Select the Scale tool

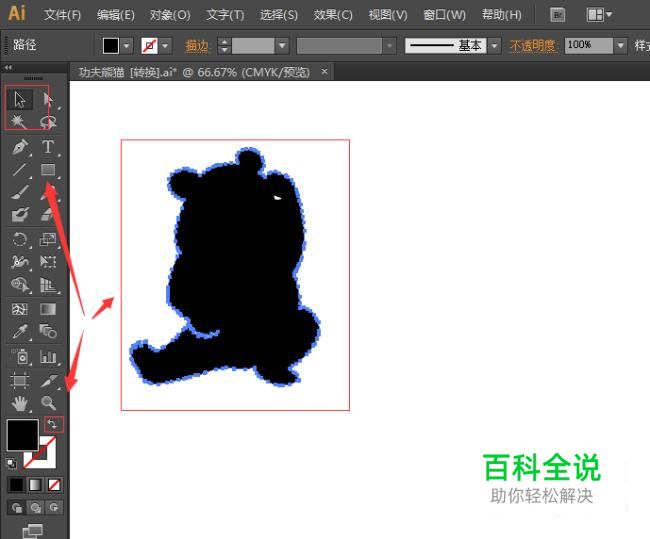click(48, 239)
